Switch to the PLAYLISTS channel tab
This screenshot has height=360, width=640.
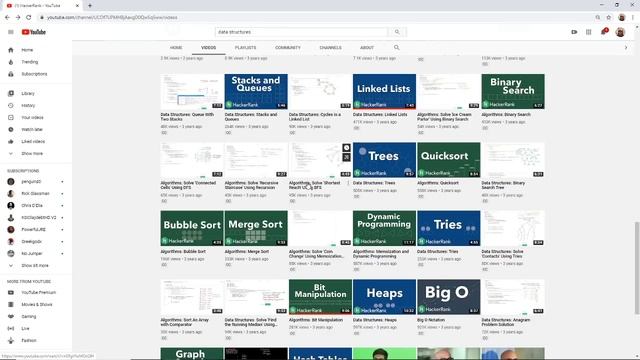point(245,48)
